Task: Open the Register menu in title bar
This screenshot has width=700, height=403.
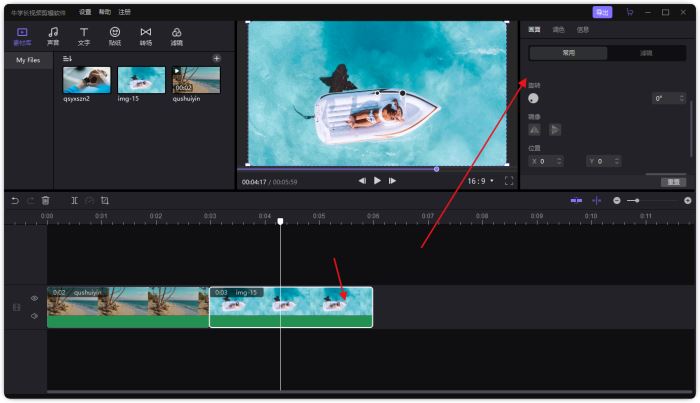Action: click(x=125, y=12)
